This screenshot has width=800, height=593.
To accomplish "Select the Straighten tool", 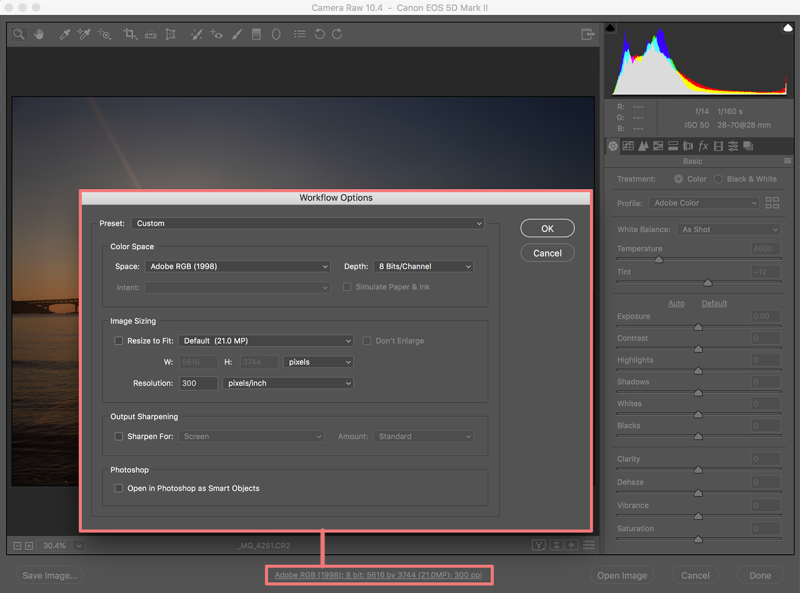I will click(x=151, y=34).
